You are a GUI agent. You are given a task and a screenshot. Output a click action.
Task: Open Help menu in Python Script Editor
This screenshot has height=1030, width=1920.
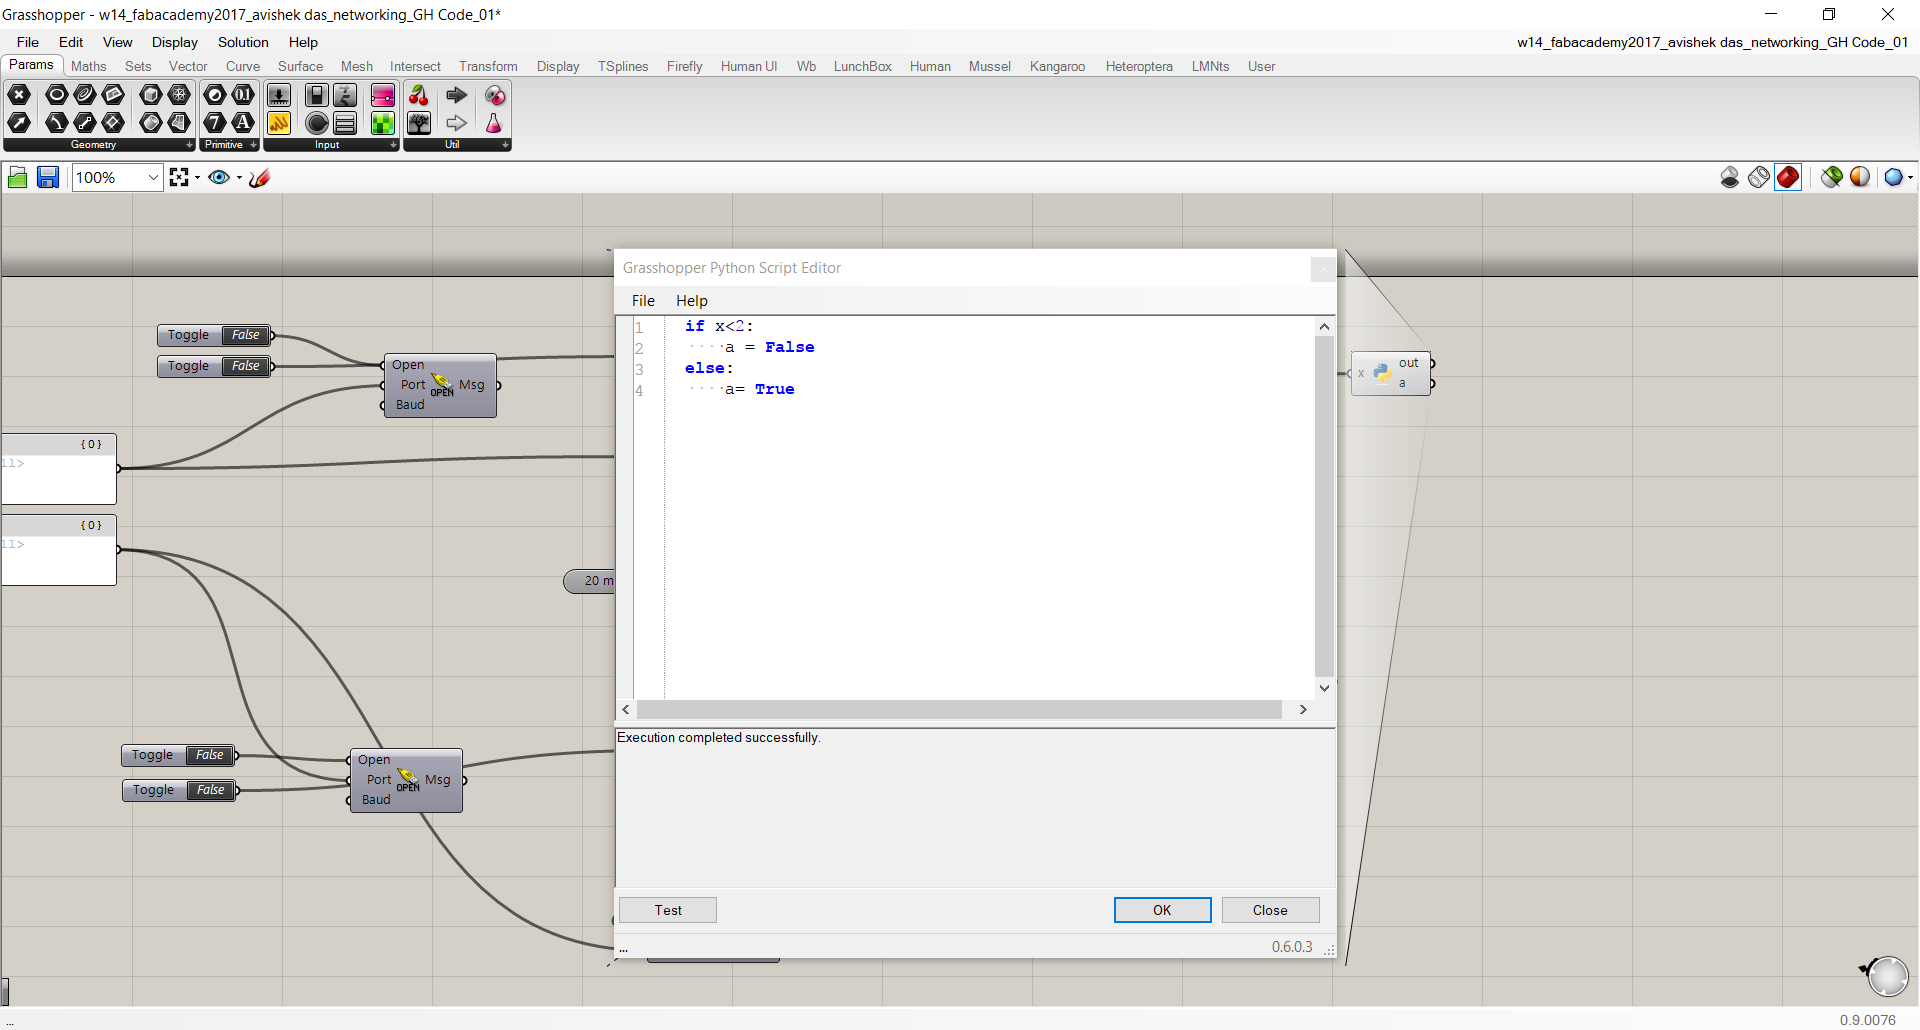(691, 300)
